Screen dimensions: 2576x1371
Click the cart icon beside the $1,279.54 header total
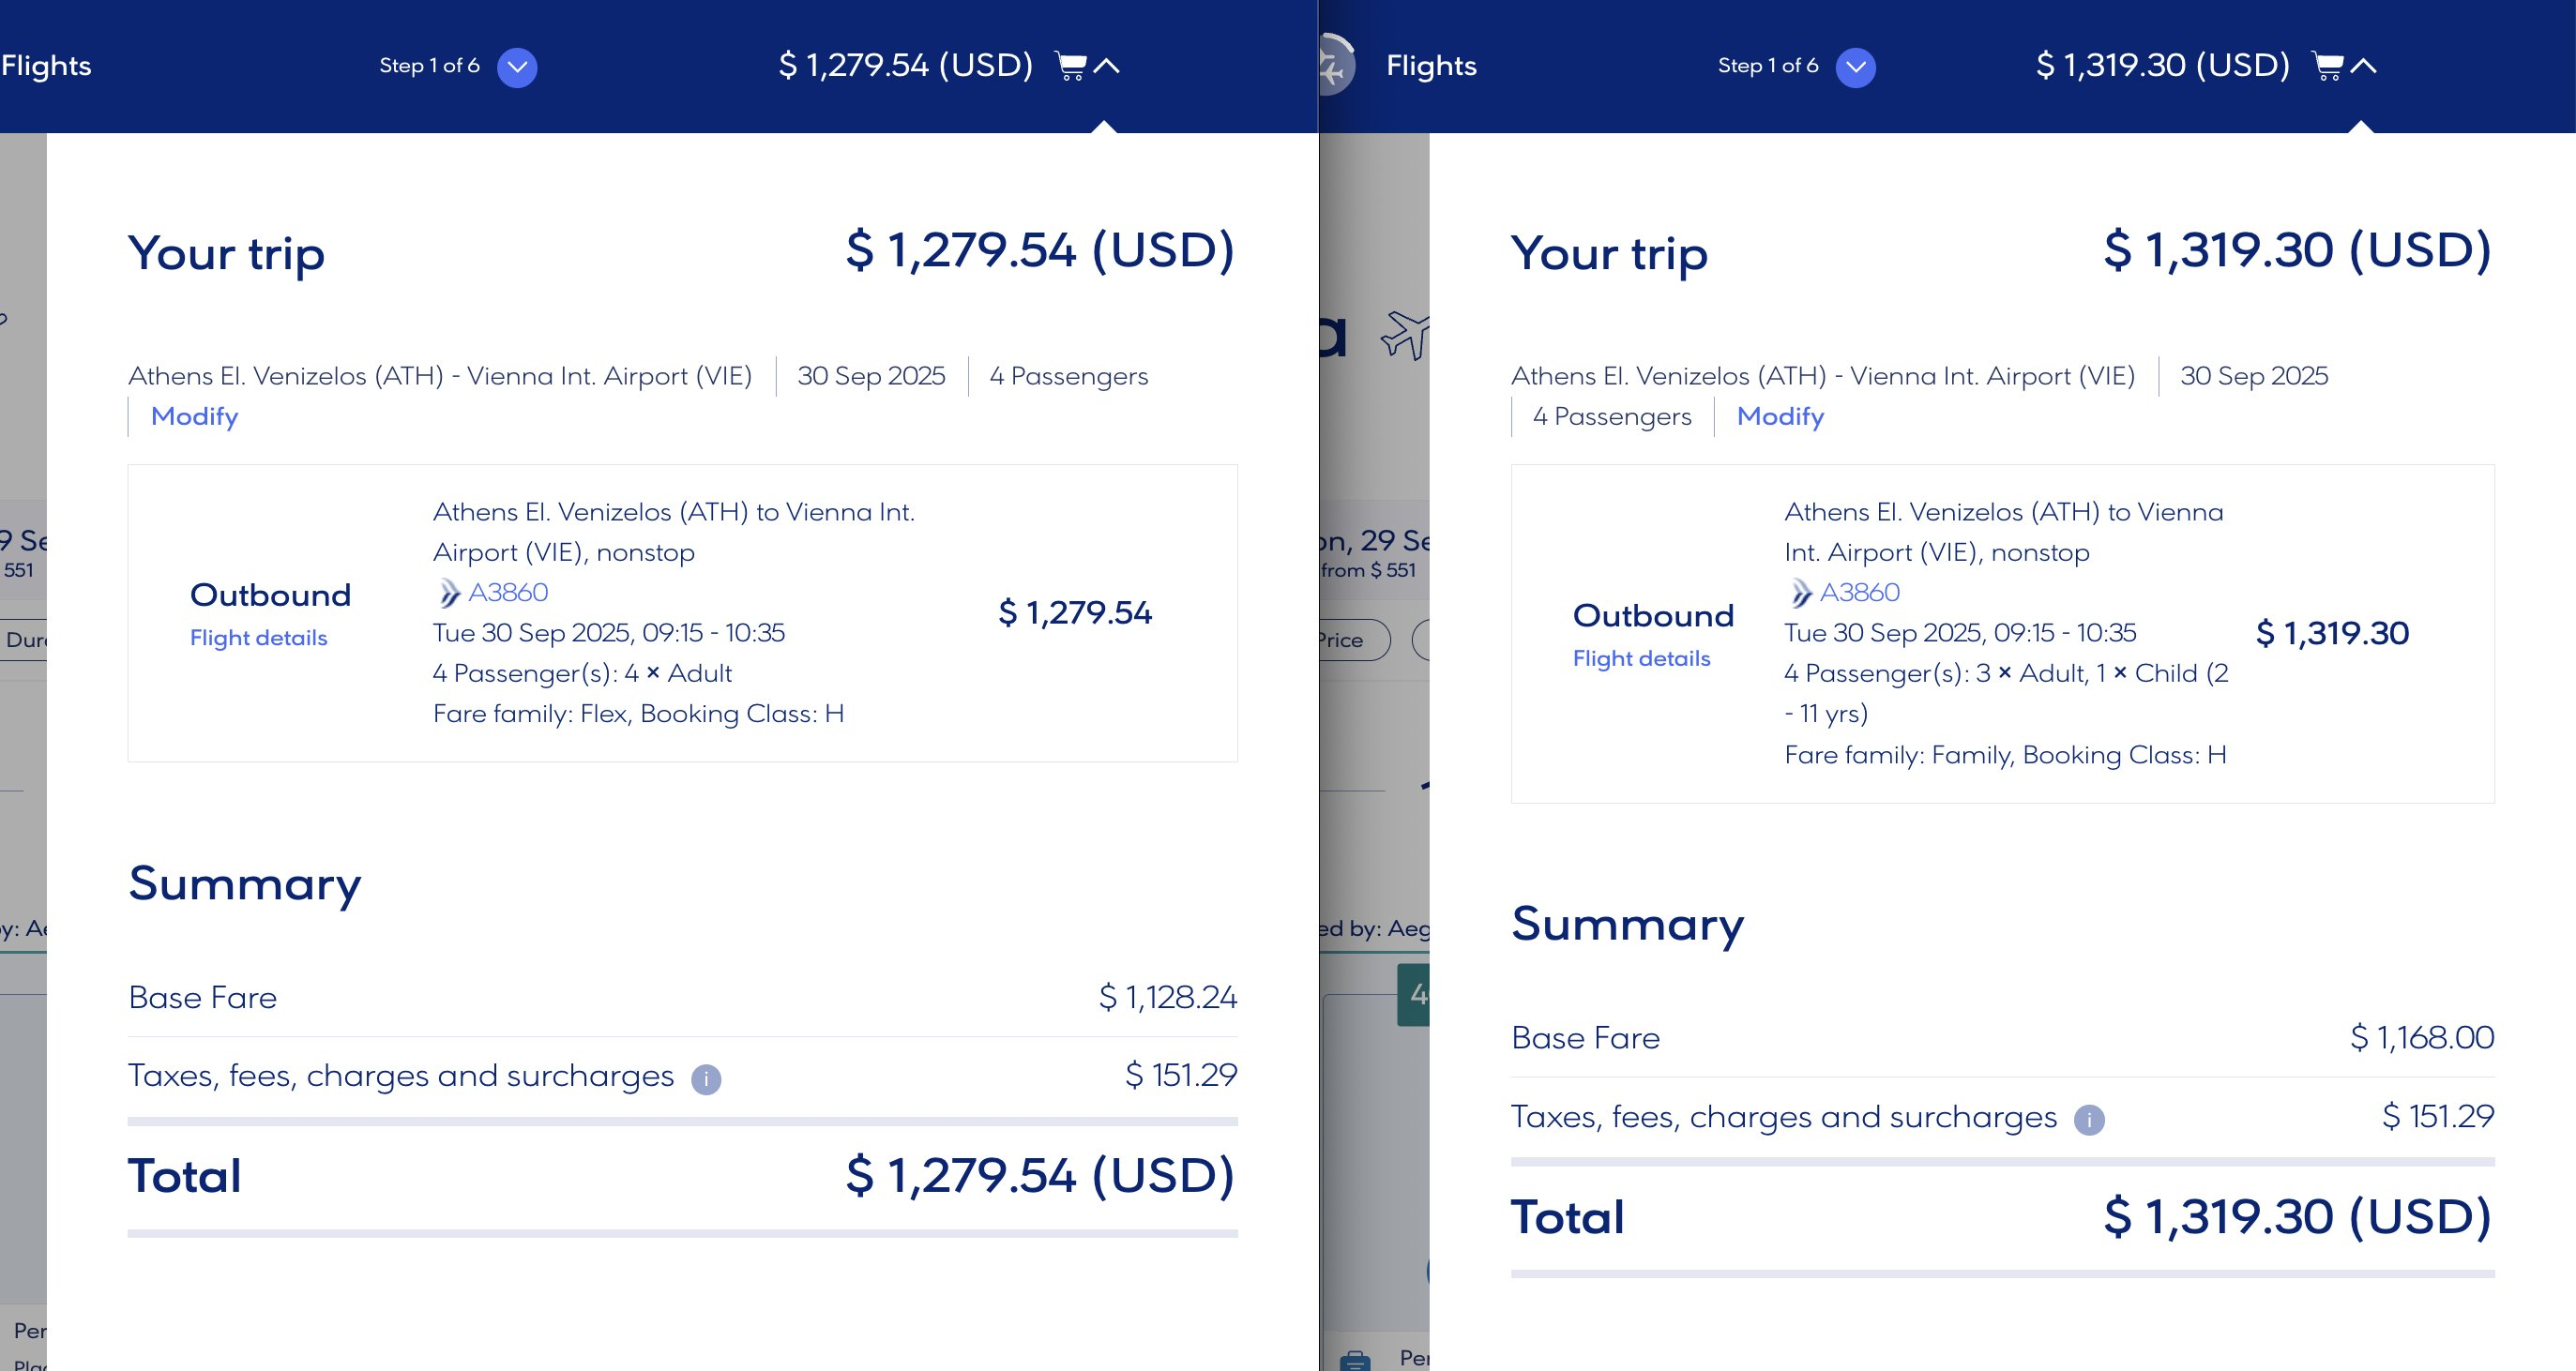(x=1070, y=66)
